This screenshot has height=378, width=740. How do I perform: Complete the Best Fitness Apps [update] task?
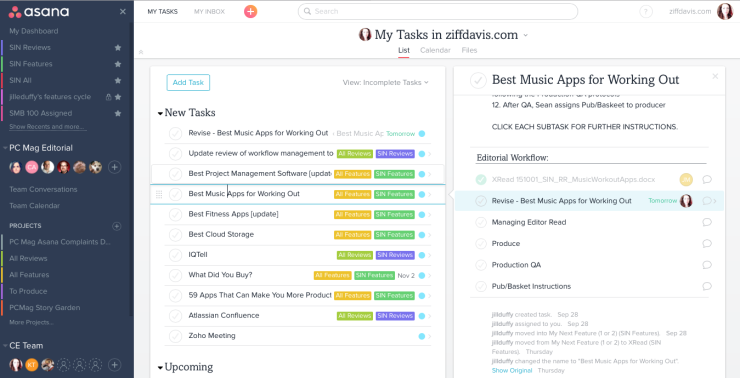coord(176,215)
